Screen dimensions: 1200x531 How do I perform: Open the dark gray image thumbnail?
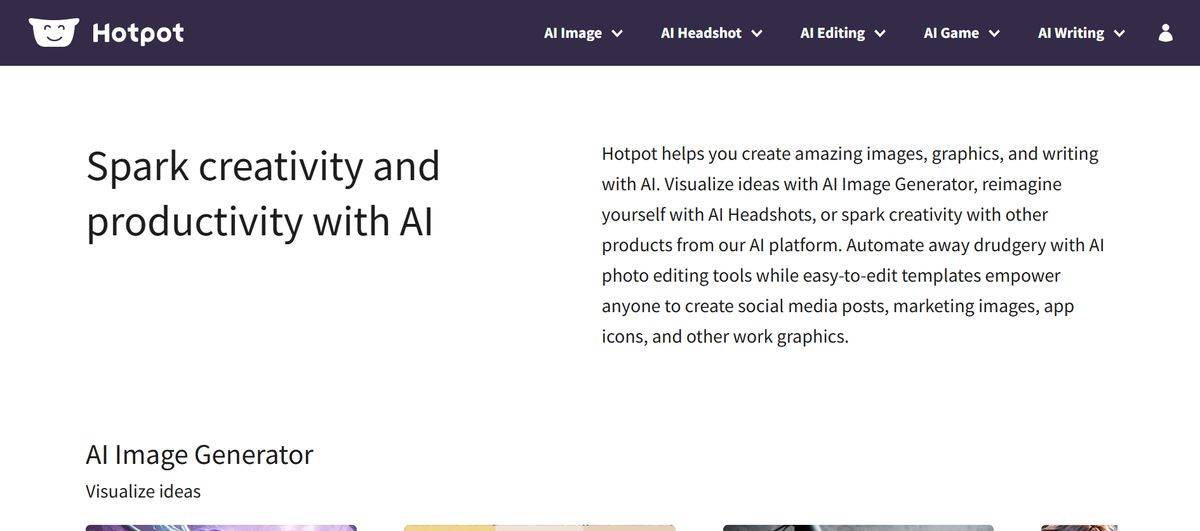click(858, 527)
